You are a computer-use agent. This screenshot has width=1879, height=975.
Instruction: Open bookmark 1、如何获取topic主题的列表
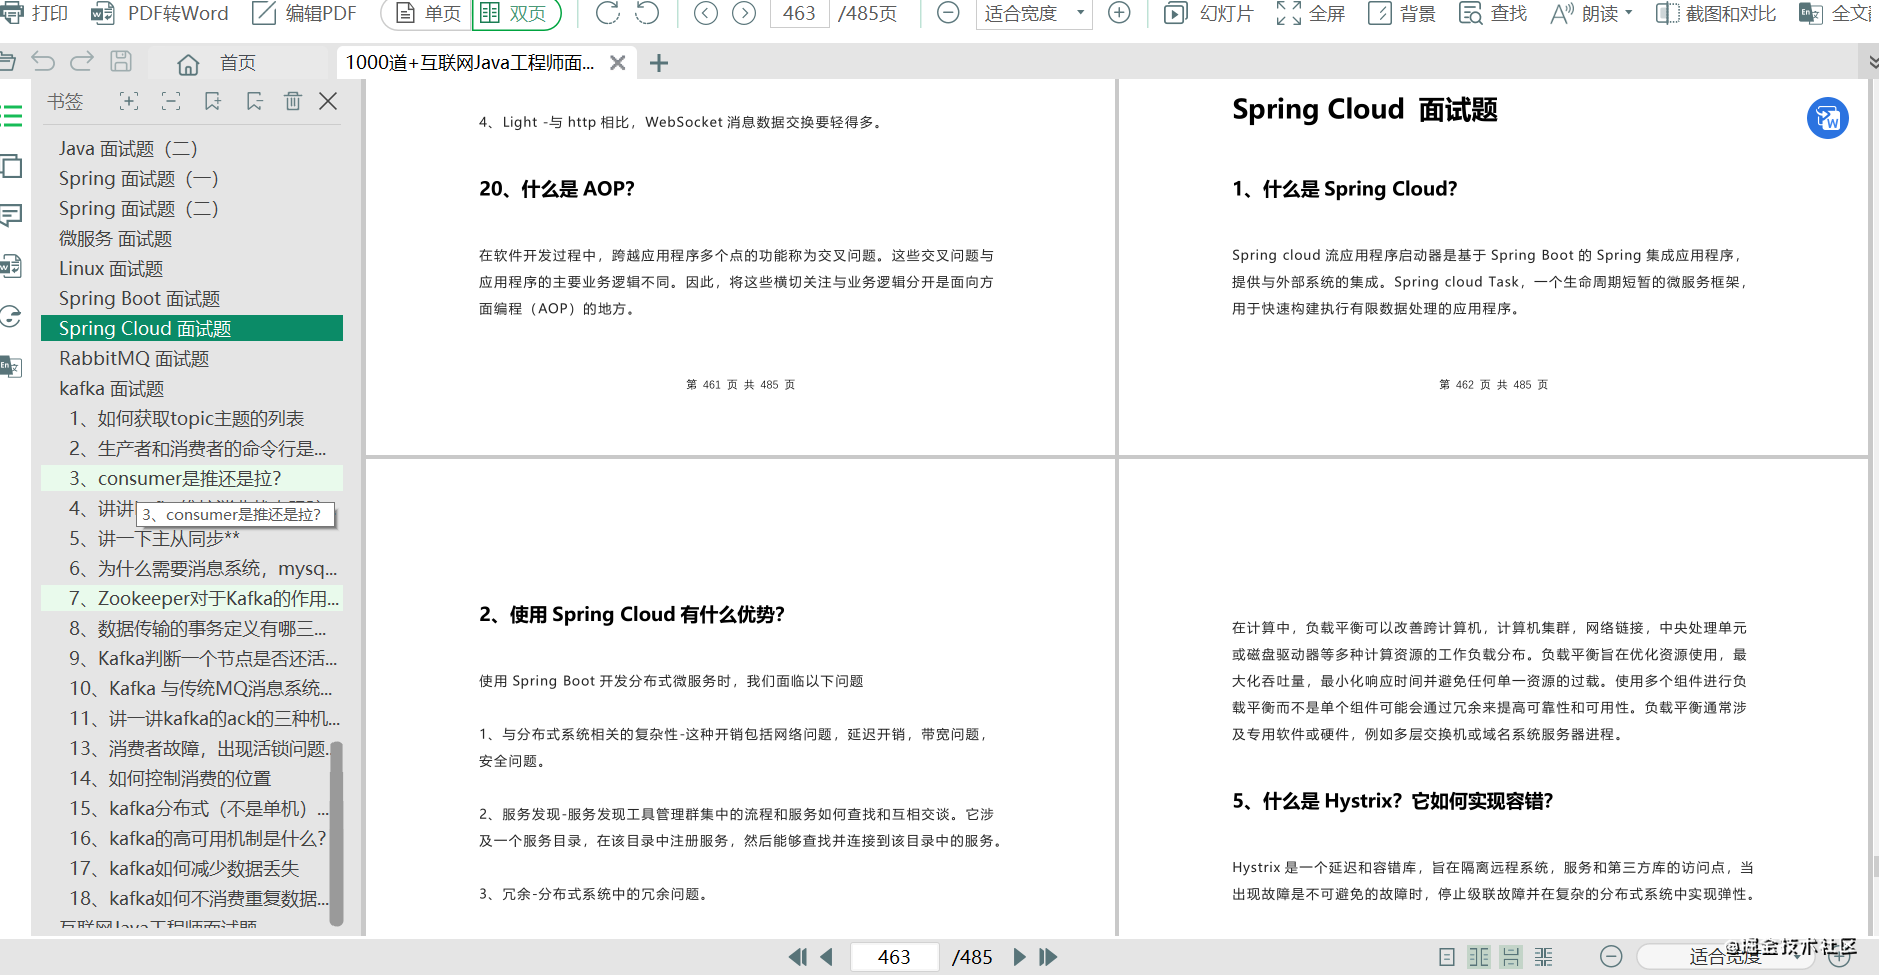click(x=186, y=419)
